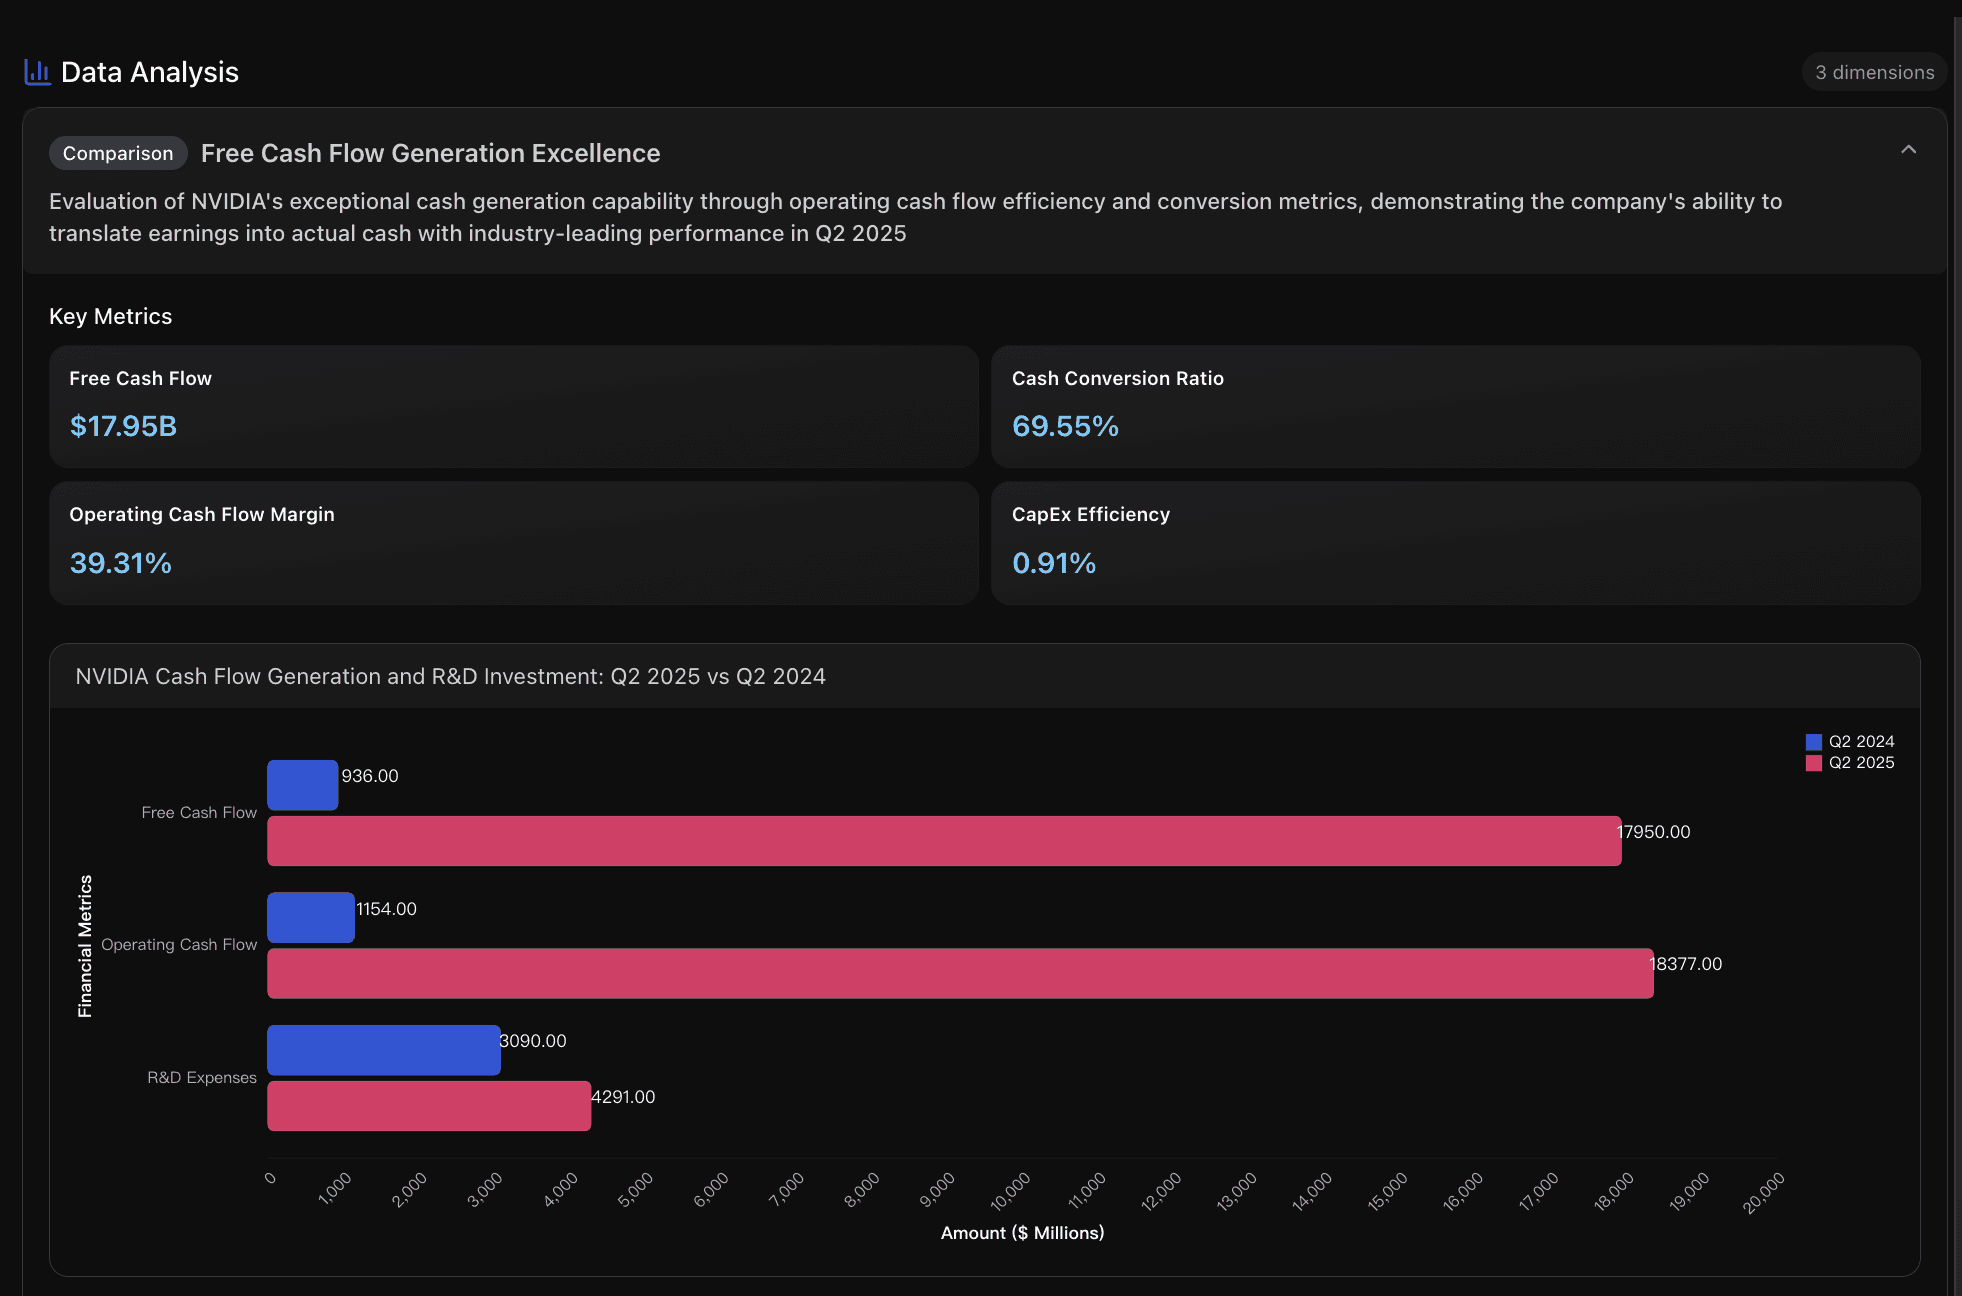The height and width of the screenshot is (1296, 1962).
Task: Open the Cash Conversion Ratio metric card
Action: (1455, 406)
